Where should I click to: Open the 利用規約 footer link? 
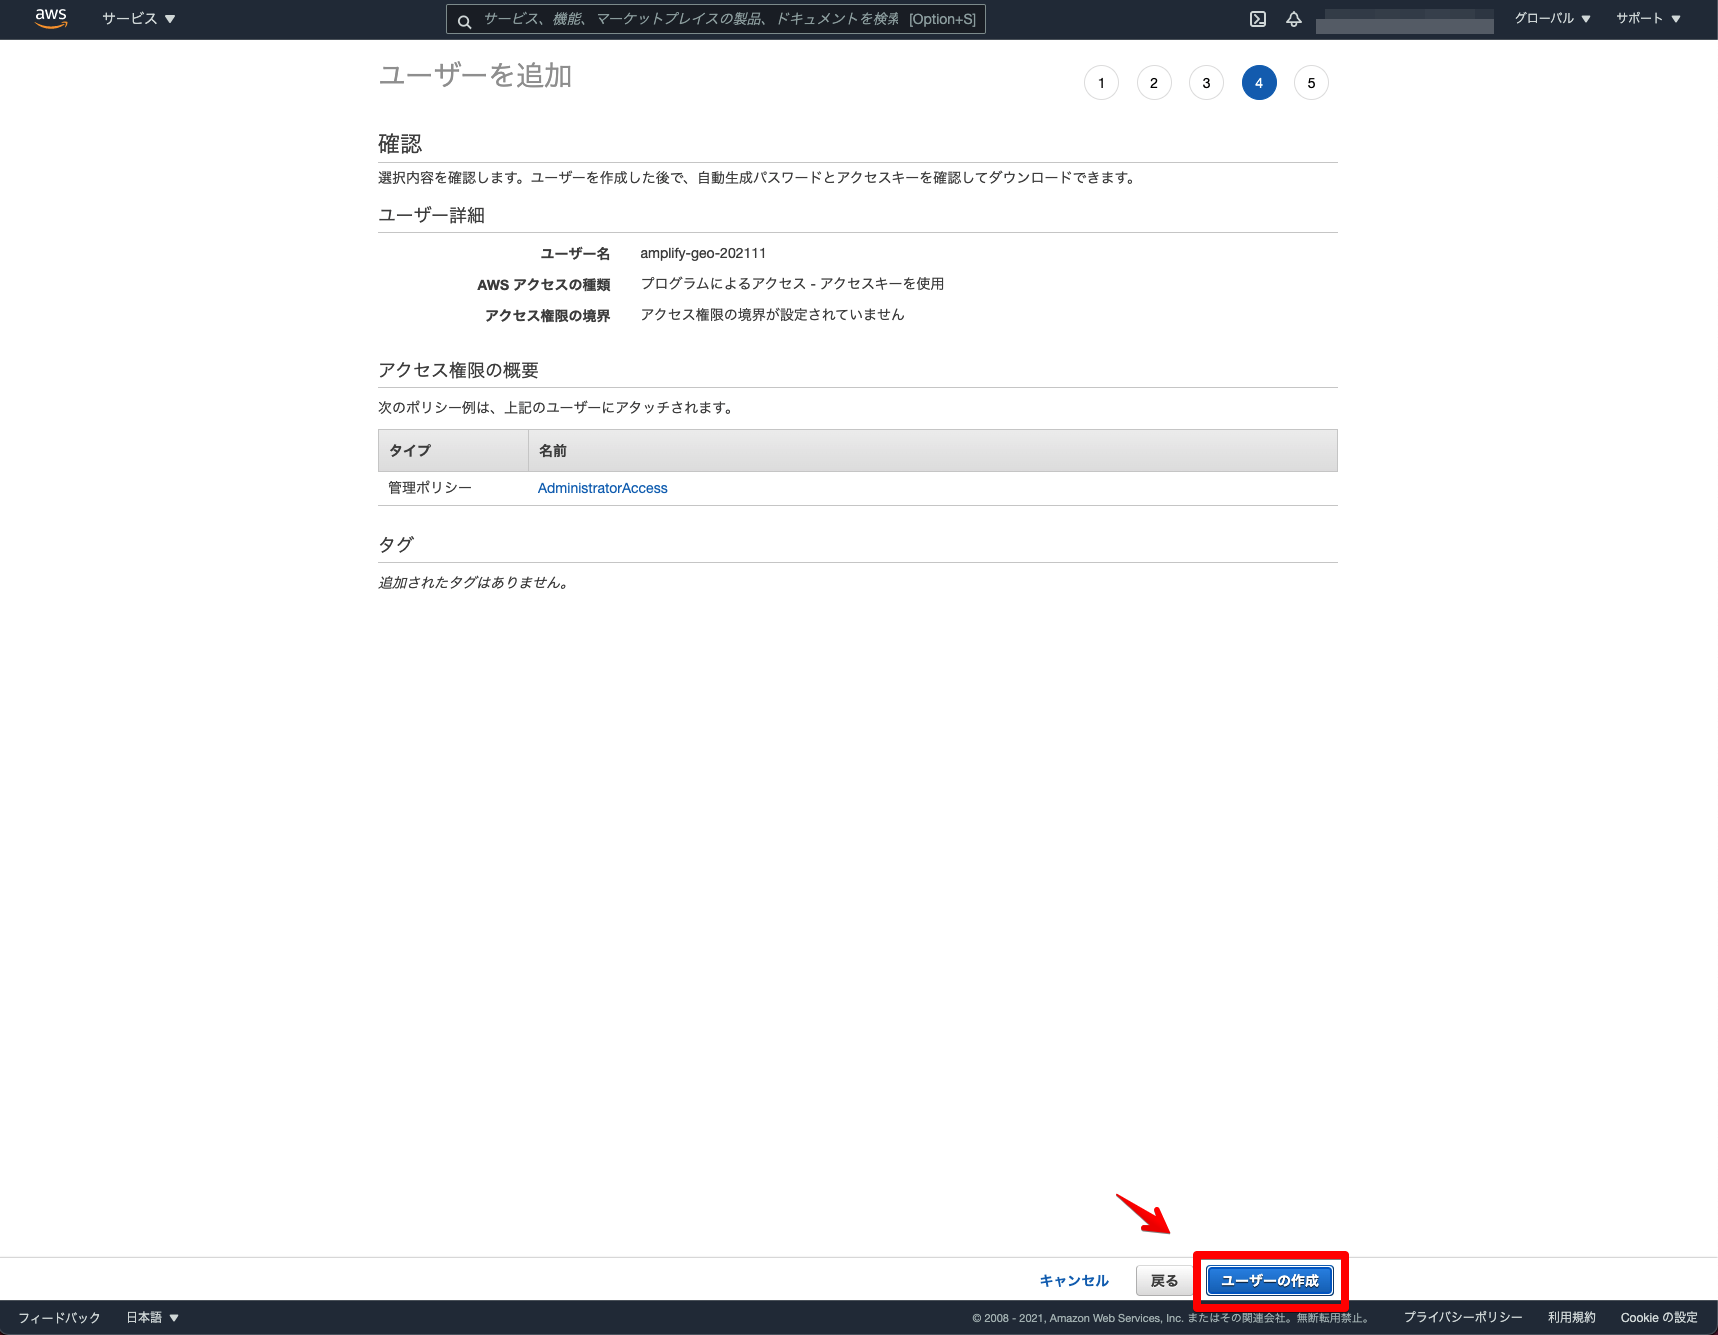(x=1572, y=1317)
